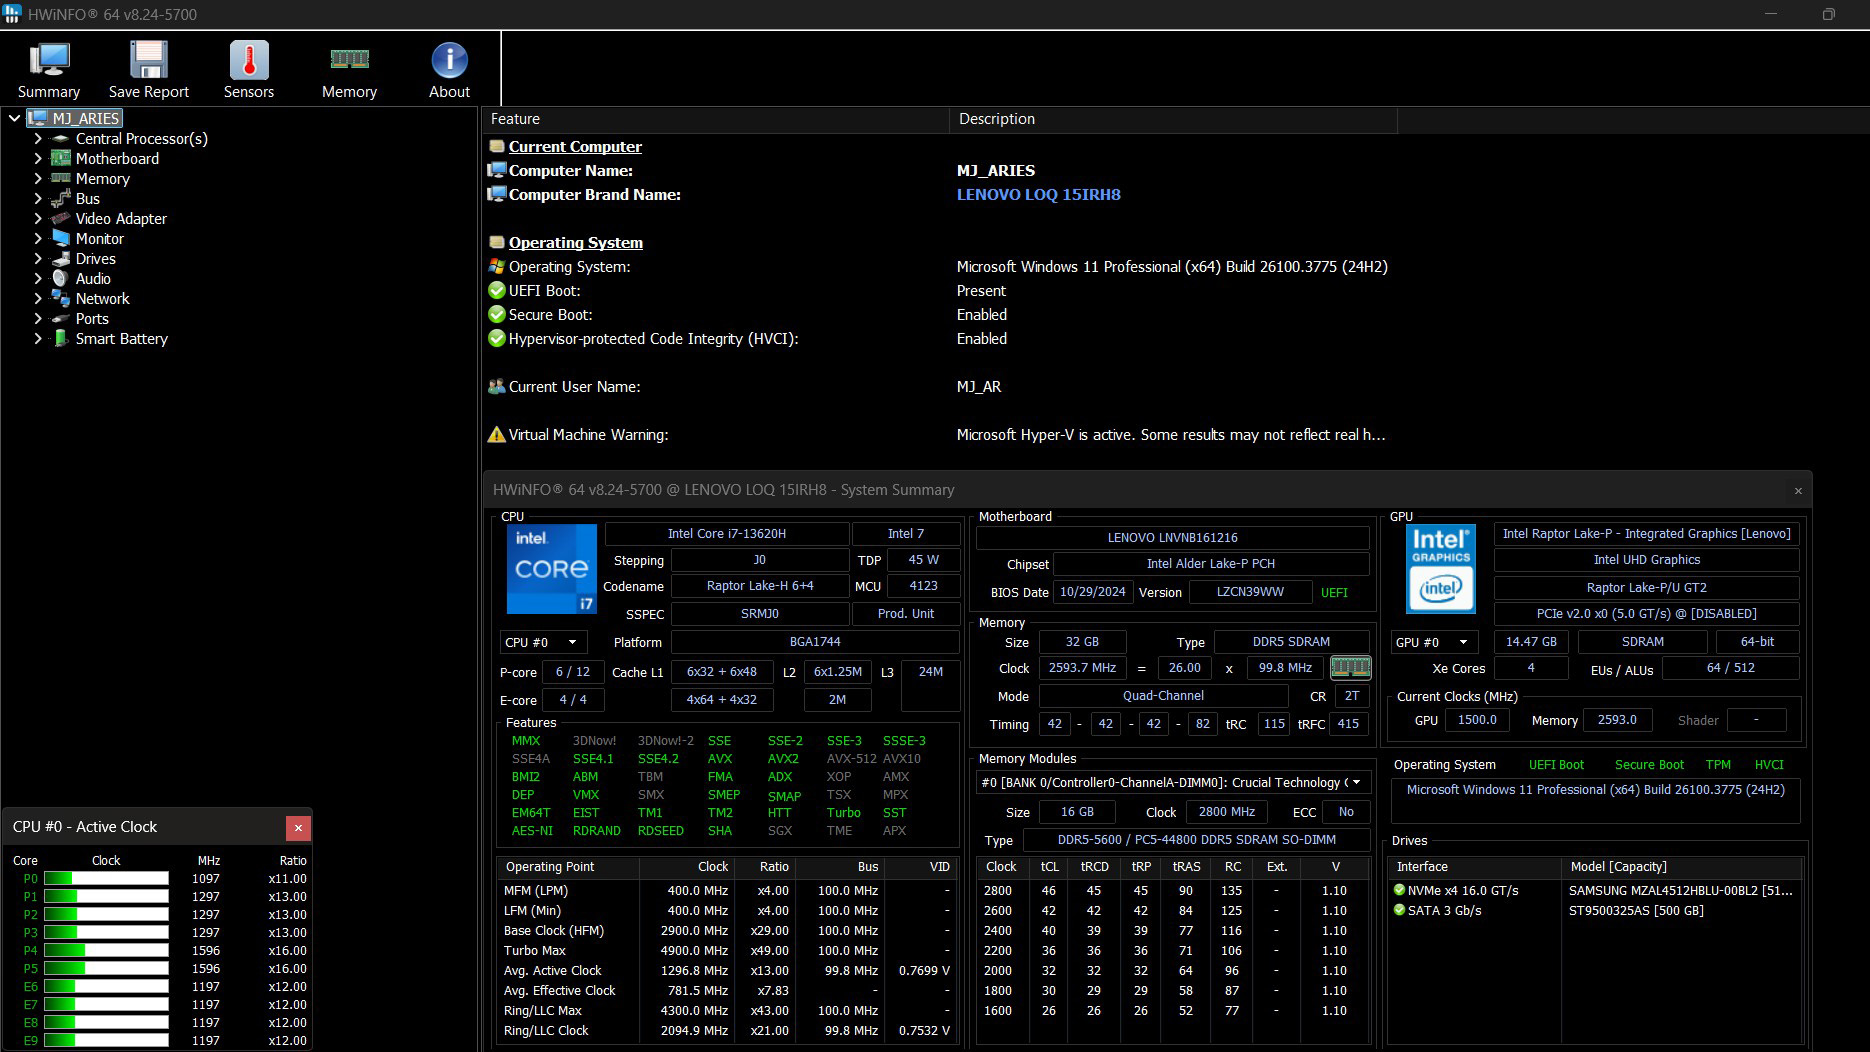Click the P4 core clock bar

tap(106, 951)
